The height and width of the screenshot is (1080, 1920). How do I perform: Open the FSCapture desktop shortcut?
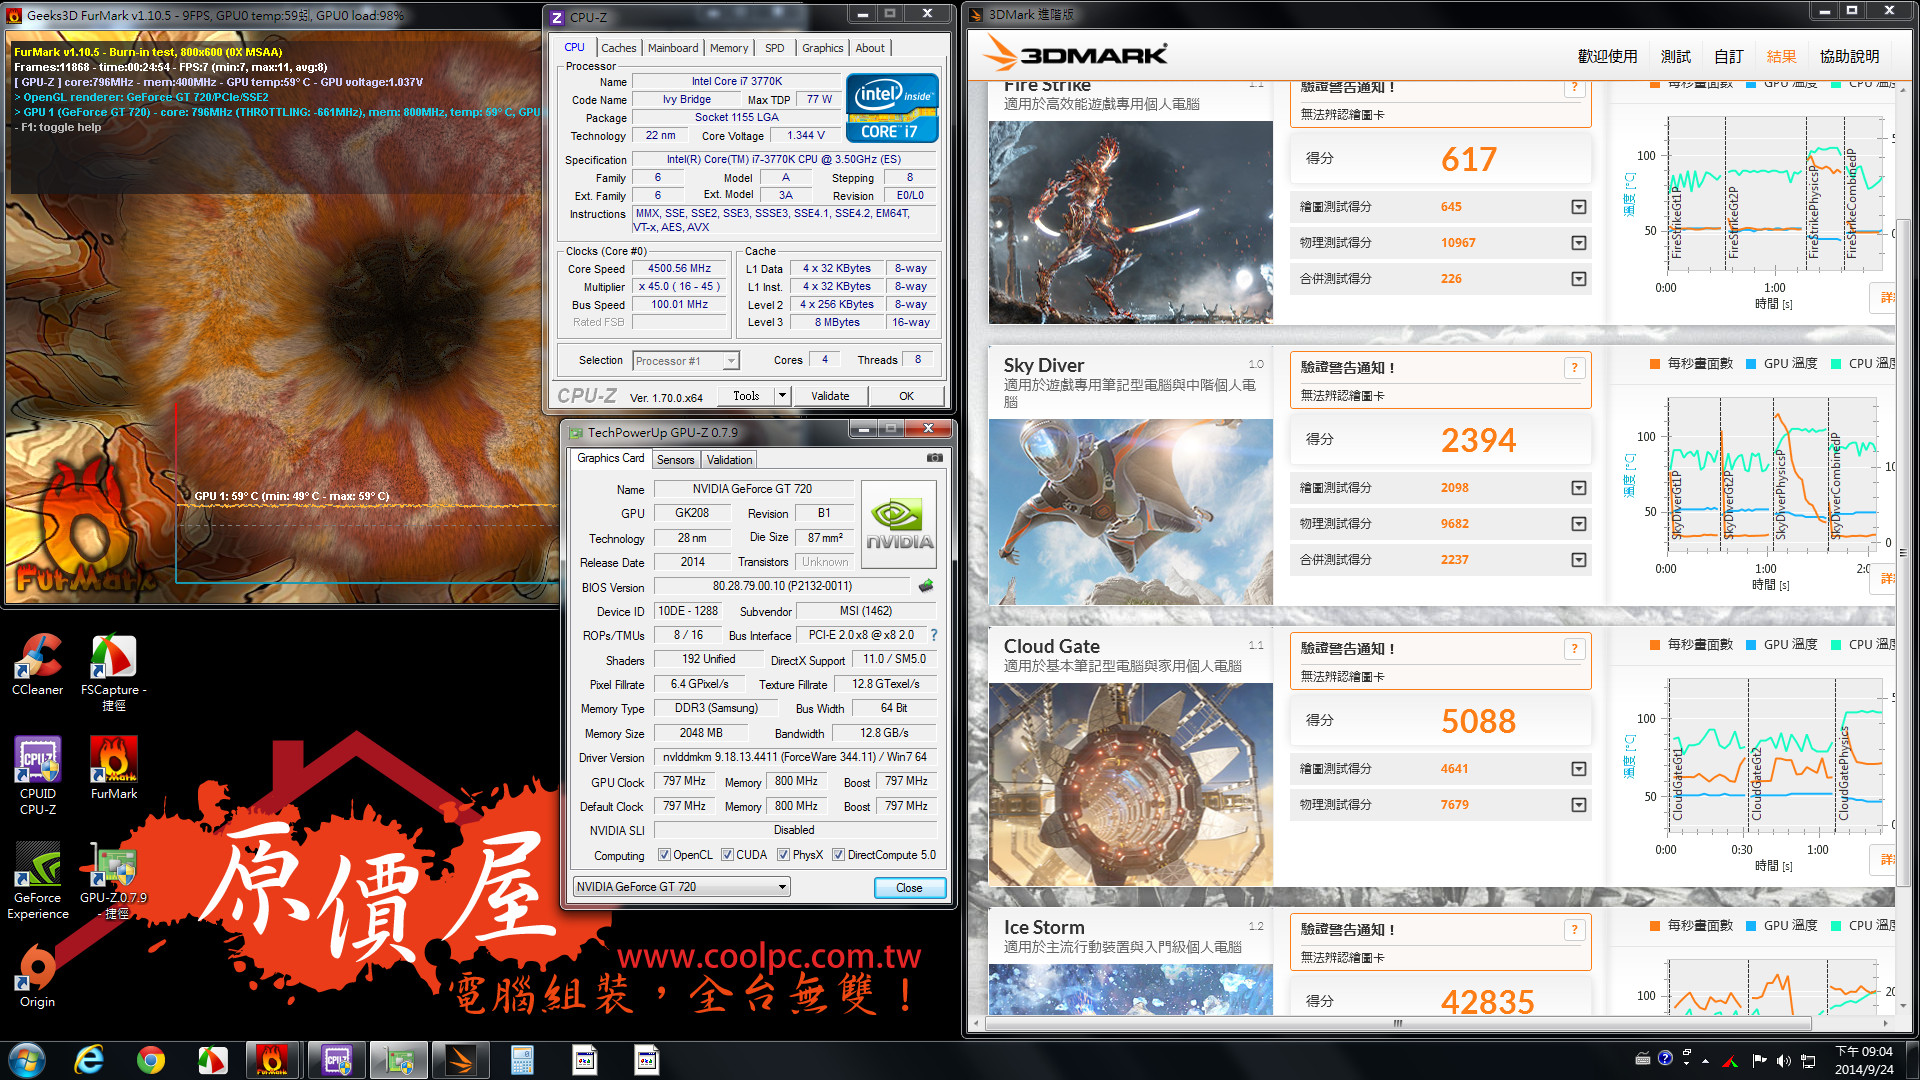coord(114,672)
